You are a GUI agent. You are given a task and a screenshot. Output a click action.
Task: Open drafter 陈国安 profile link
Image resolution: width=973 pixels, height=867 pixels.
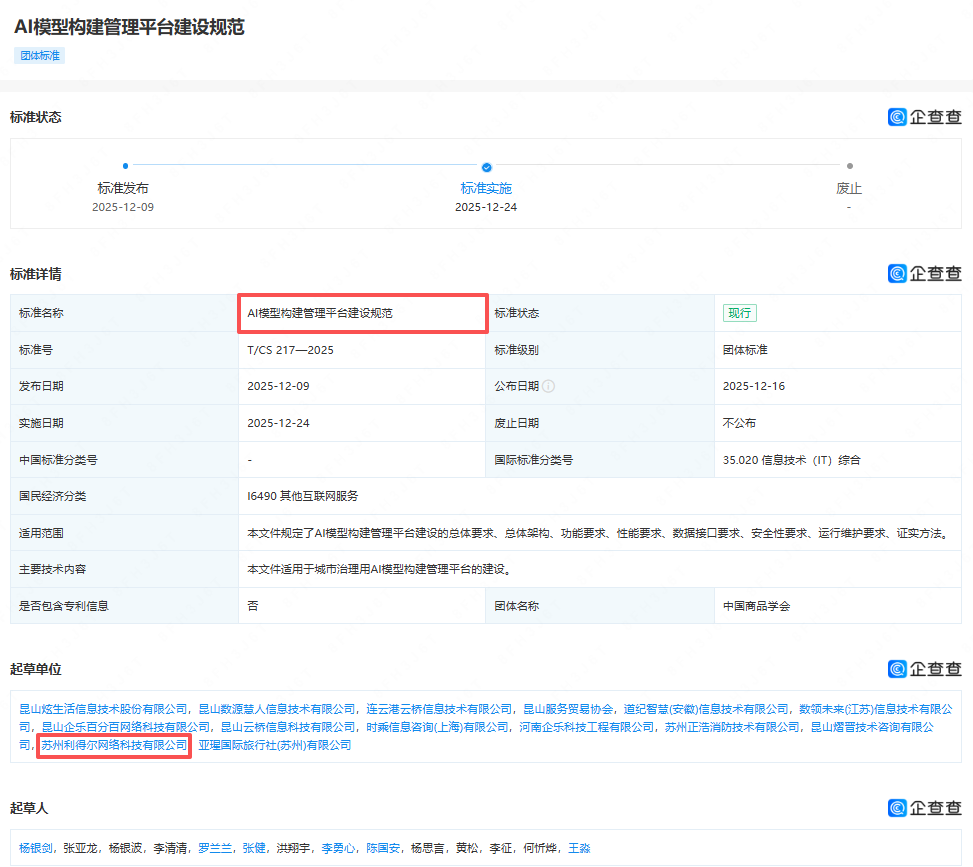click(383, 848)
